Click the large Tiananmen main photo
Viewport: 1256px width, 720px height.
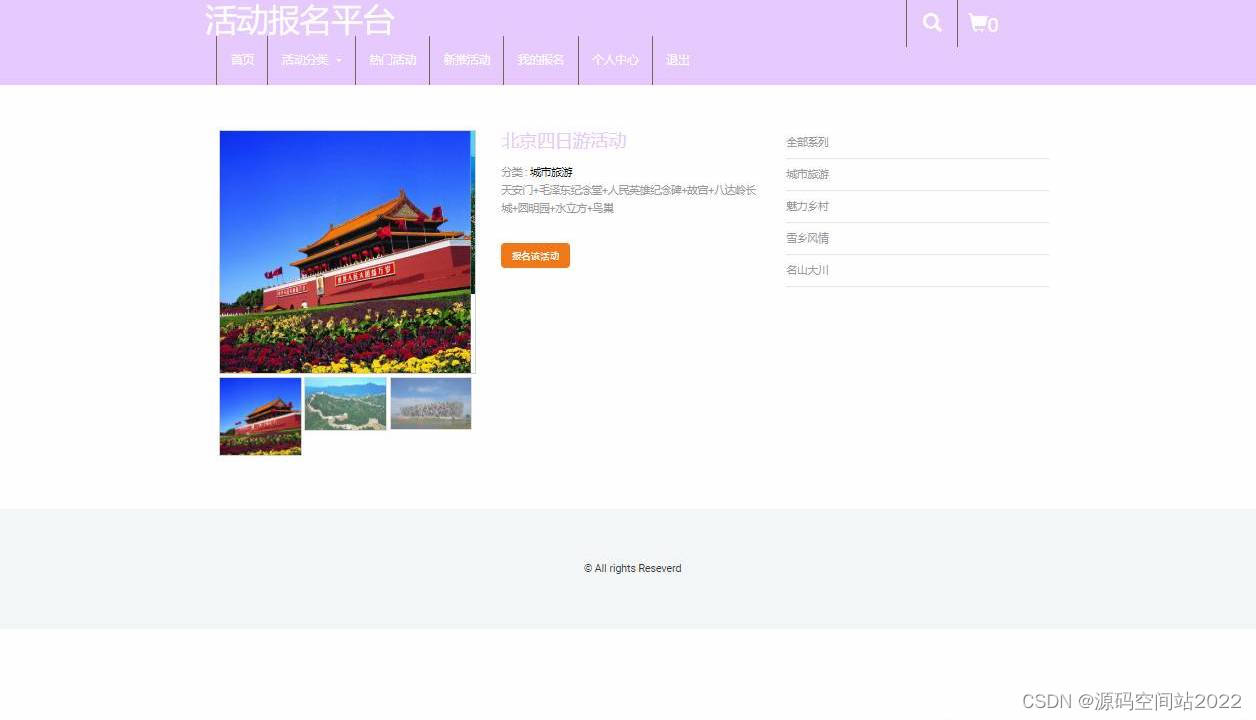(346, 252)
